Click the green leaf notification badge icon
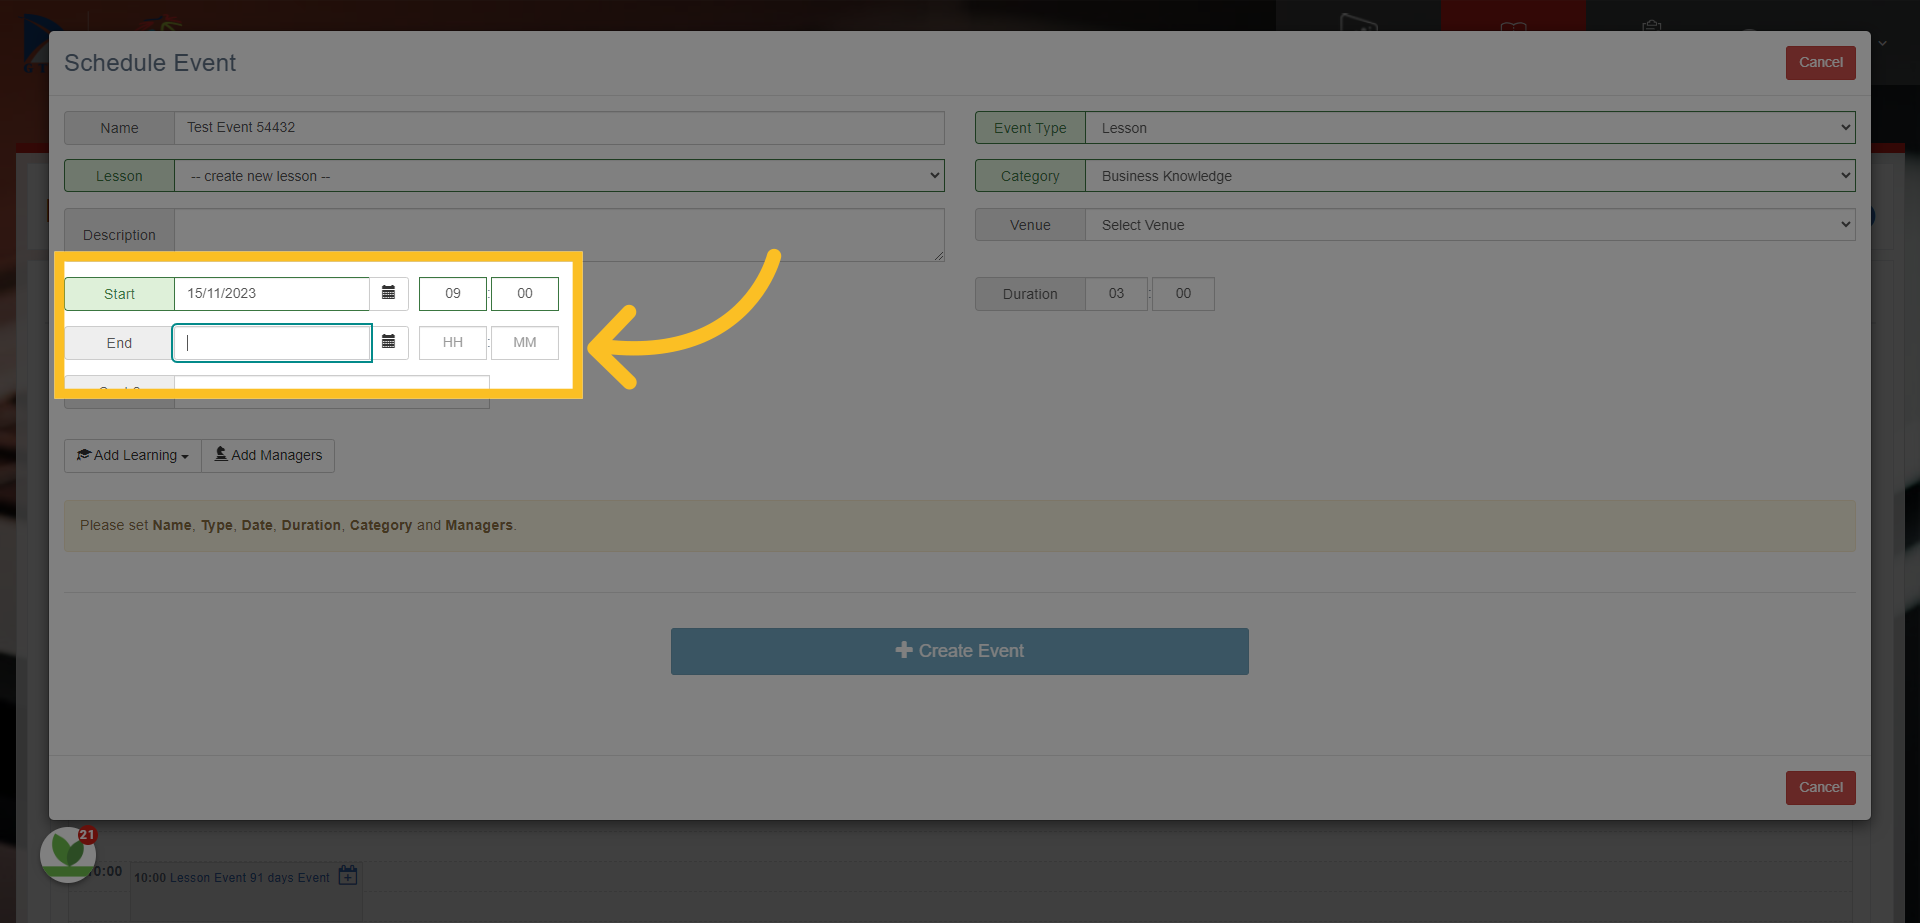The width and height of the screenshot is (1920, 923). [68, 854]
